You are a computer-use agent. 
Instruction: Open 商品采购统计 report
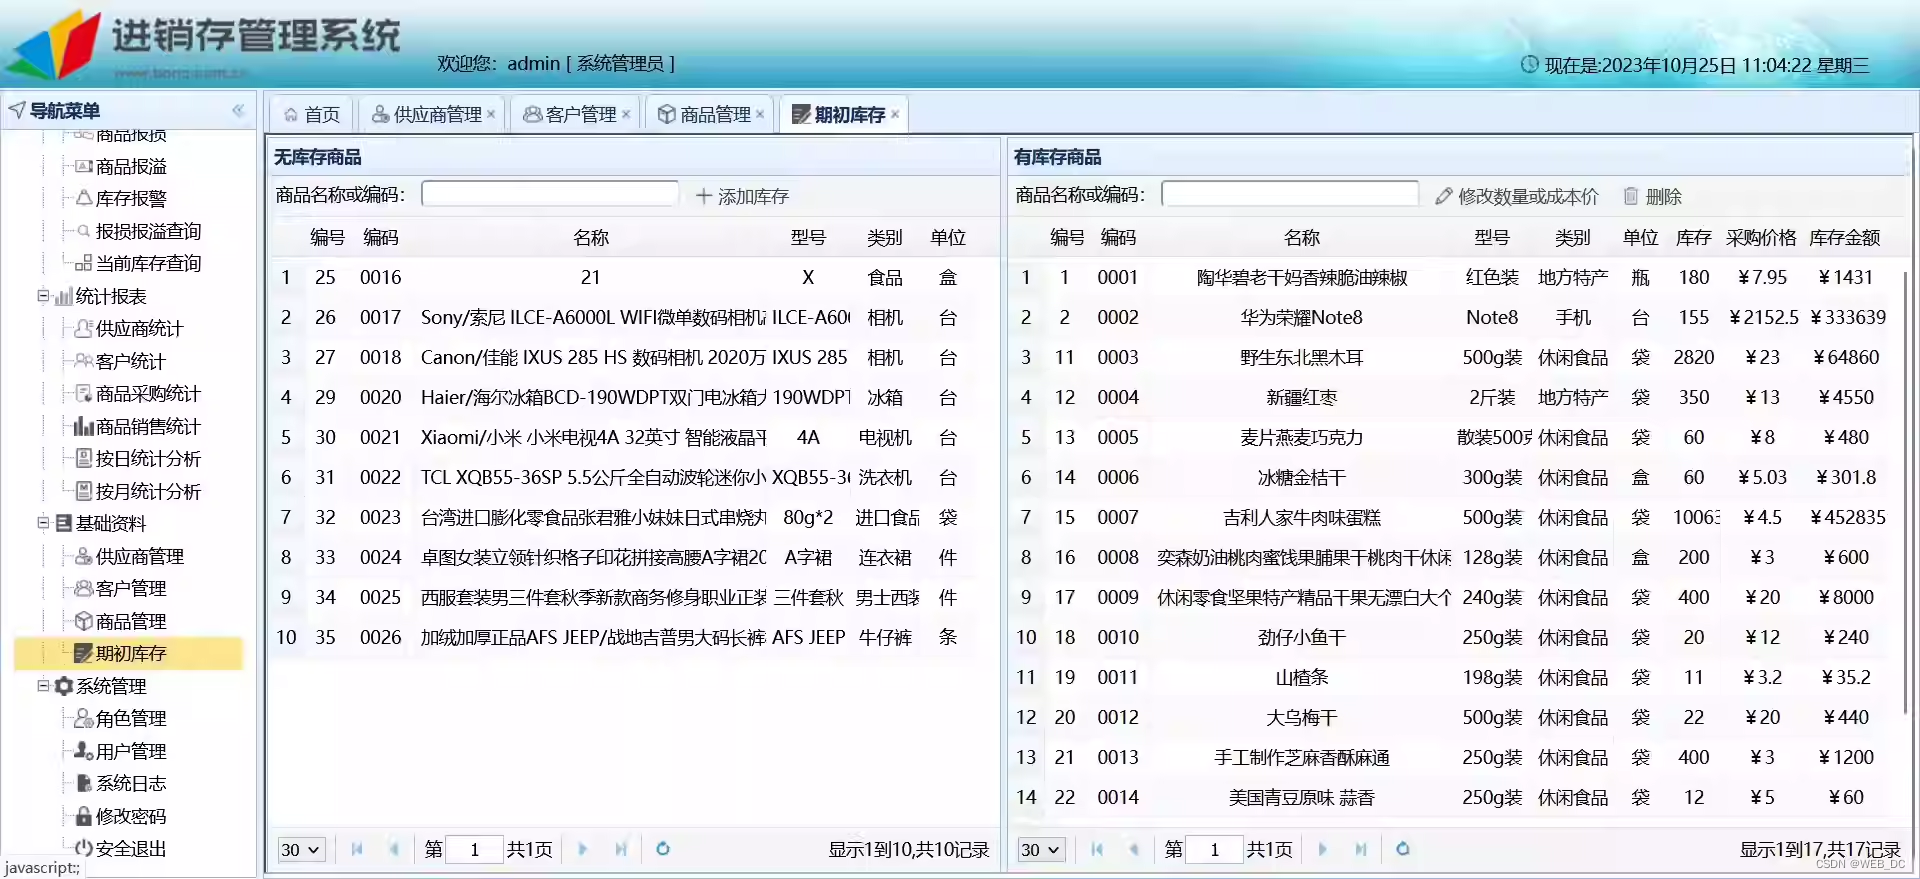tap(148, 393)
